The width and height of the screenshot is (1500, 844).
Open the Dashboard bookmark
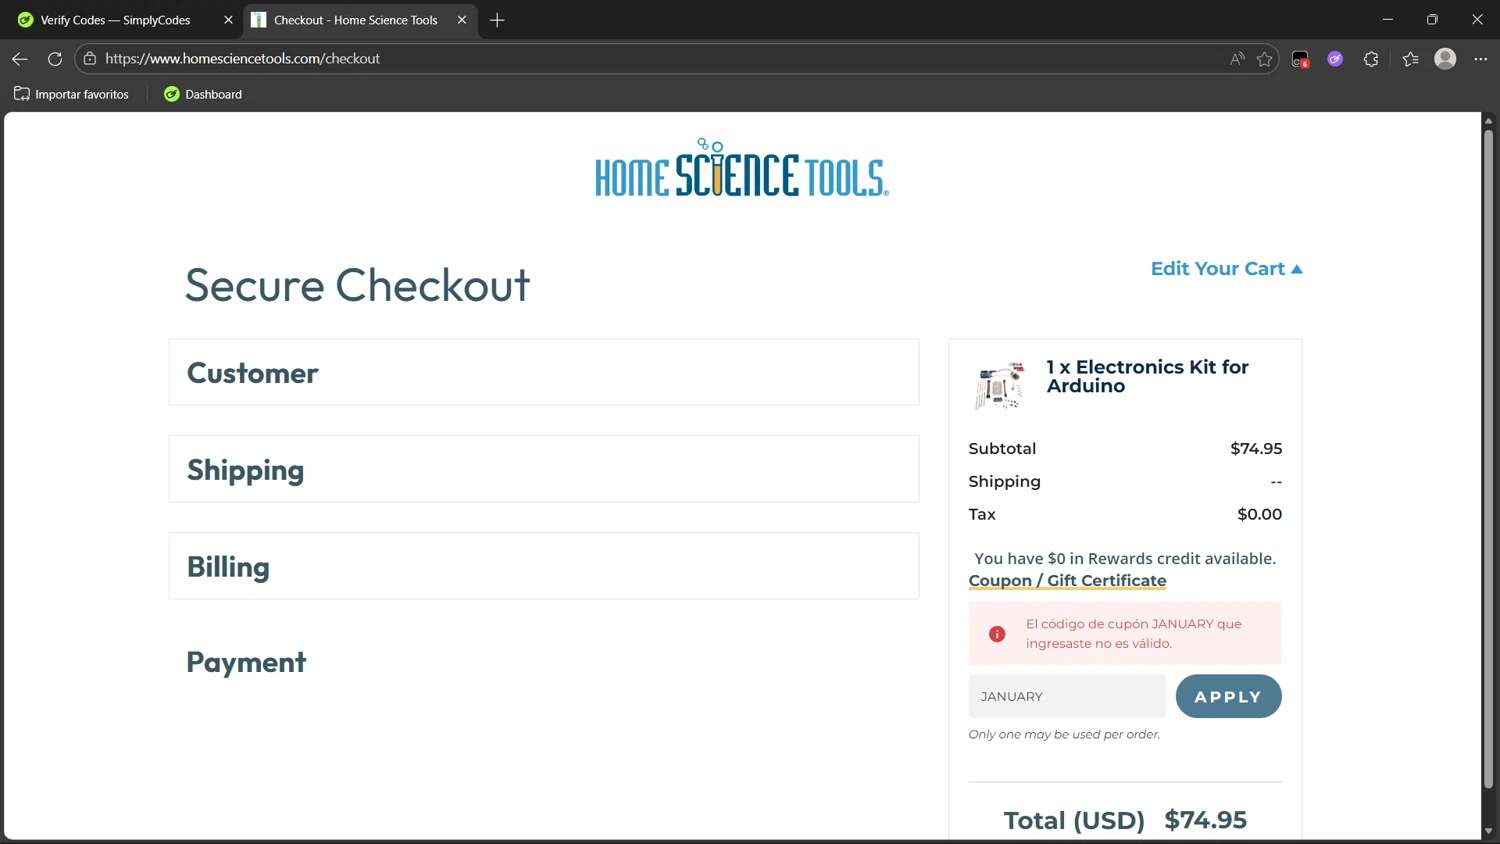click(x=203, y=94)
